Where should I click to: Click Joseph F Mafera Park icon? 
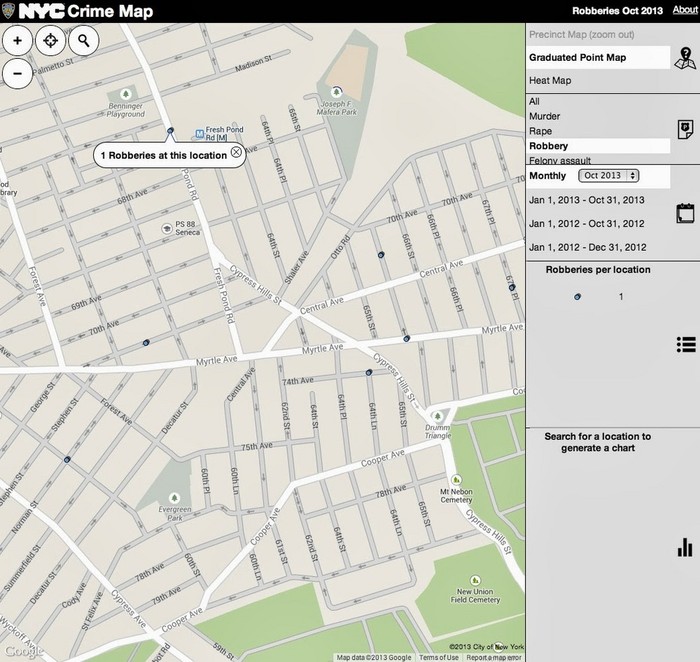(337, 92)
